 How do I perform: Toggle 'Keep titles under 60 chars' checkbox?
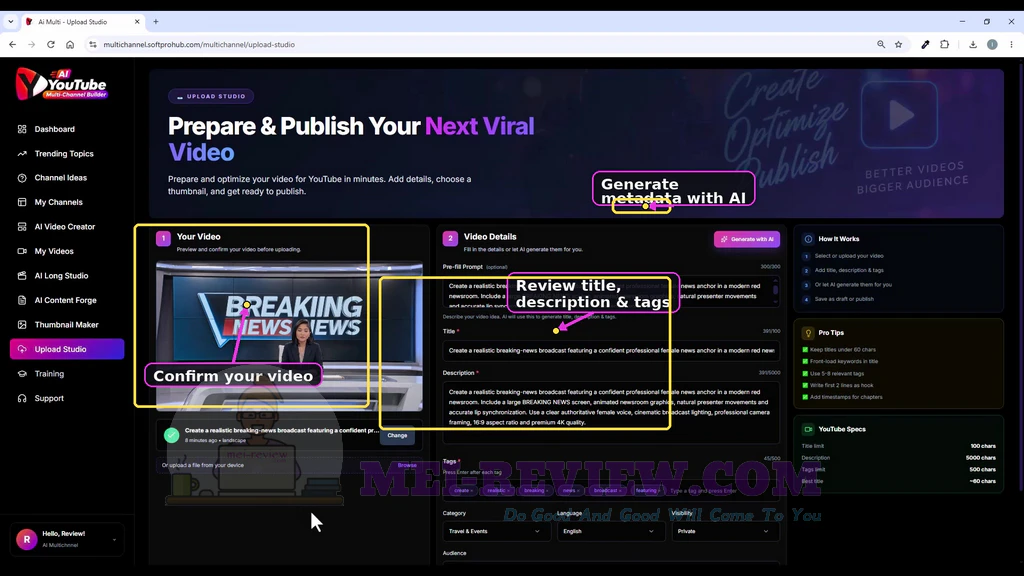(805, 349)
